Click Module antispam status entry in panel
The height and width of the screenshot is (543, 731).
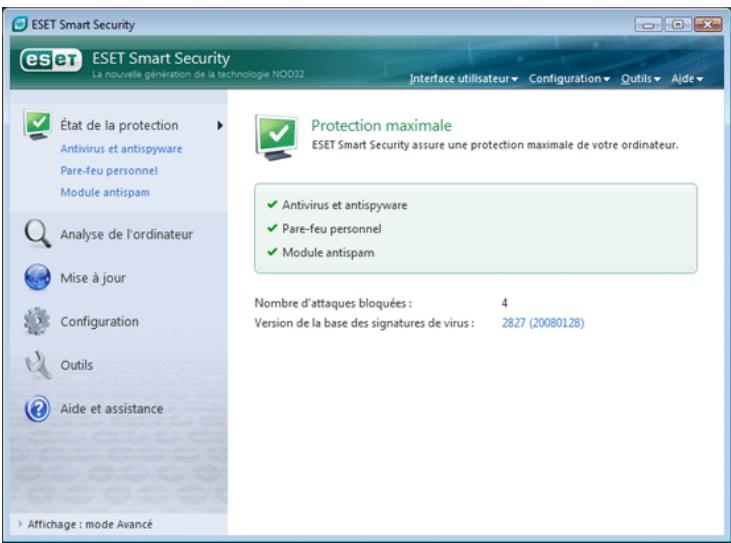(328, 252)
